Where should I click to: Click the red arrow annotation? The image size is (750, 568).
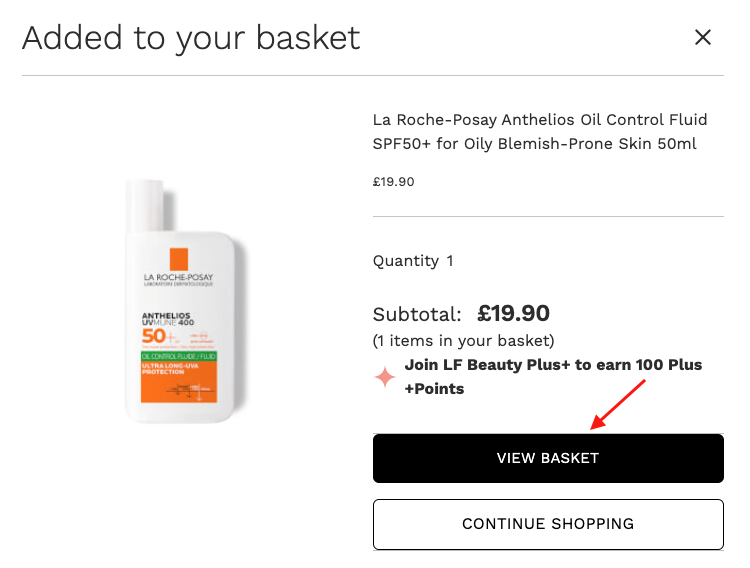[x=620, y=402]
